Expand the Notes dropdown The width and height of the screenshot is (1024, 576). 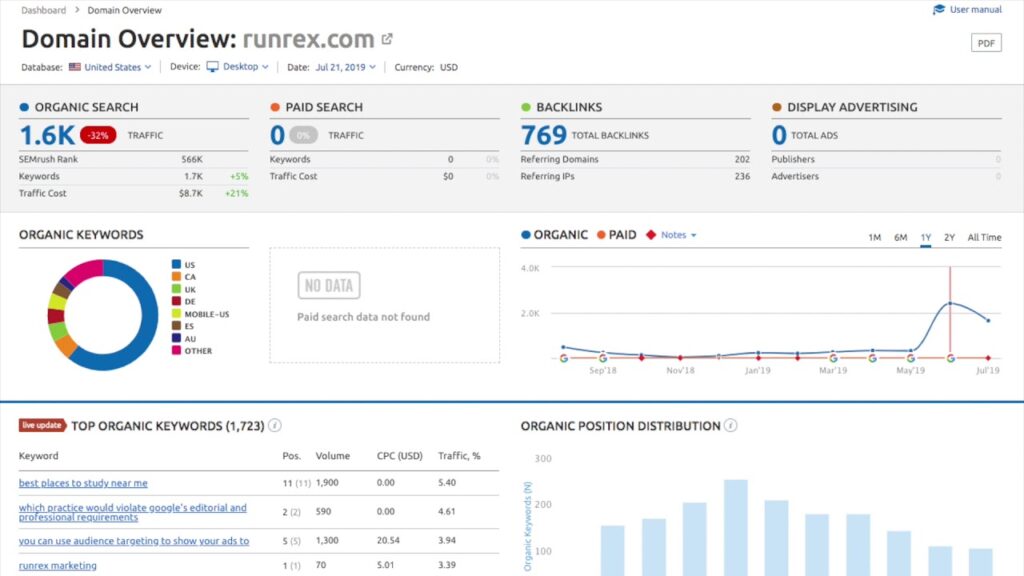[679, 234]
